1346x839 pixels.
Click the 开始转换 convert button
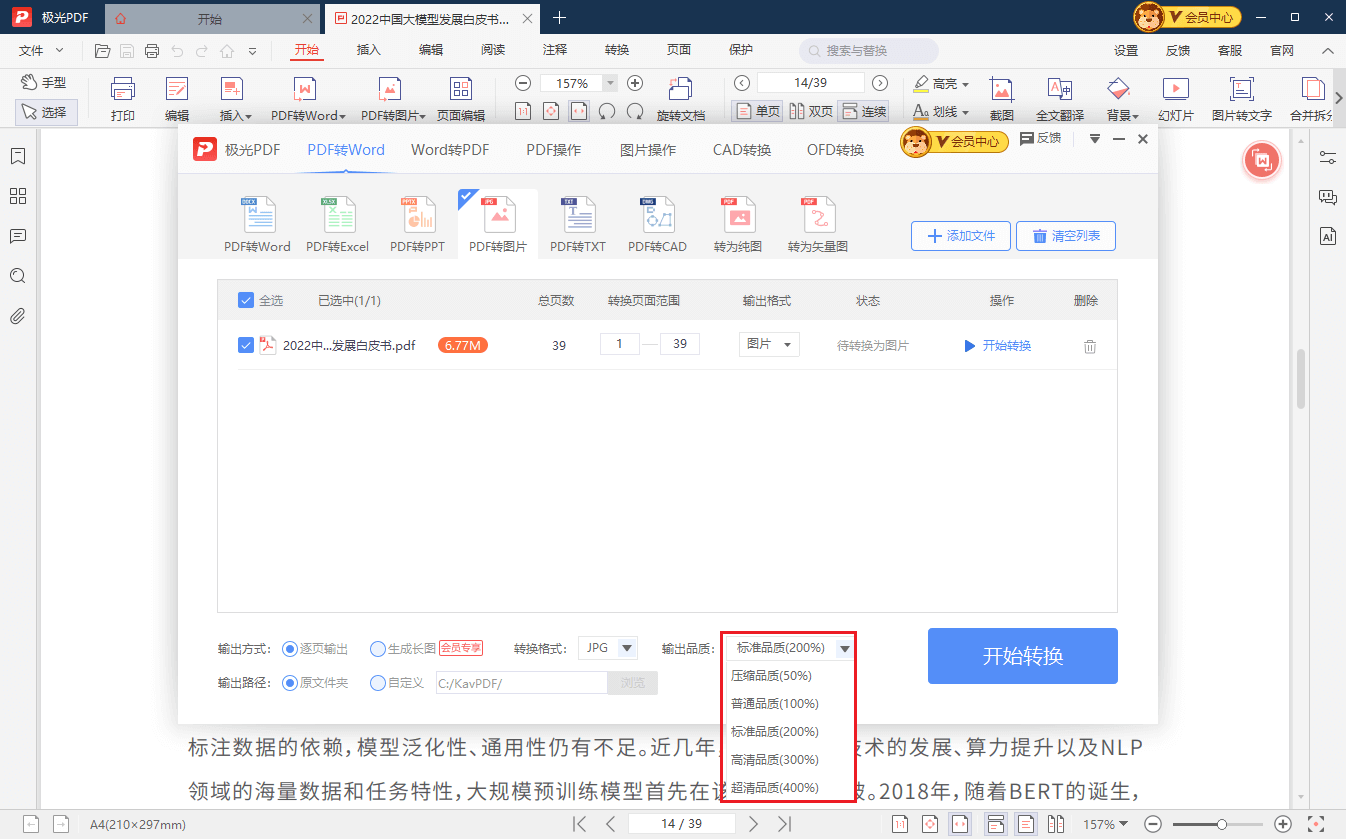pos(1022,655)
